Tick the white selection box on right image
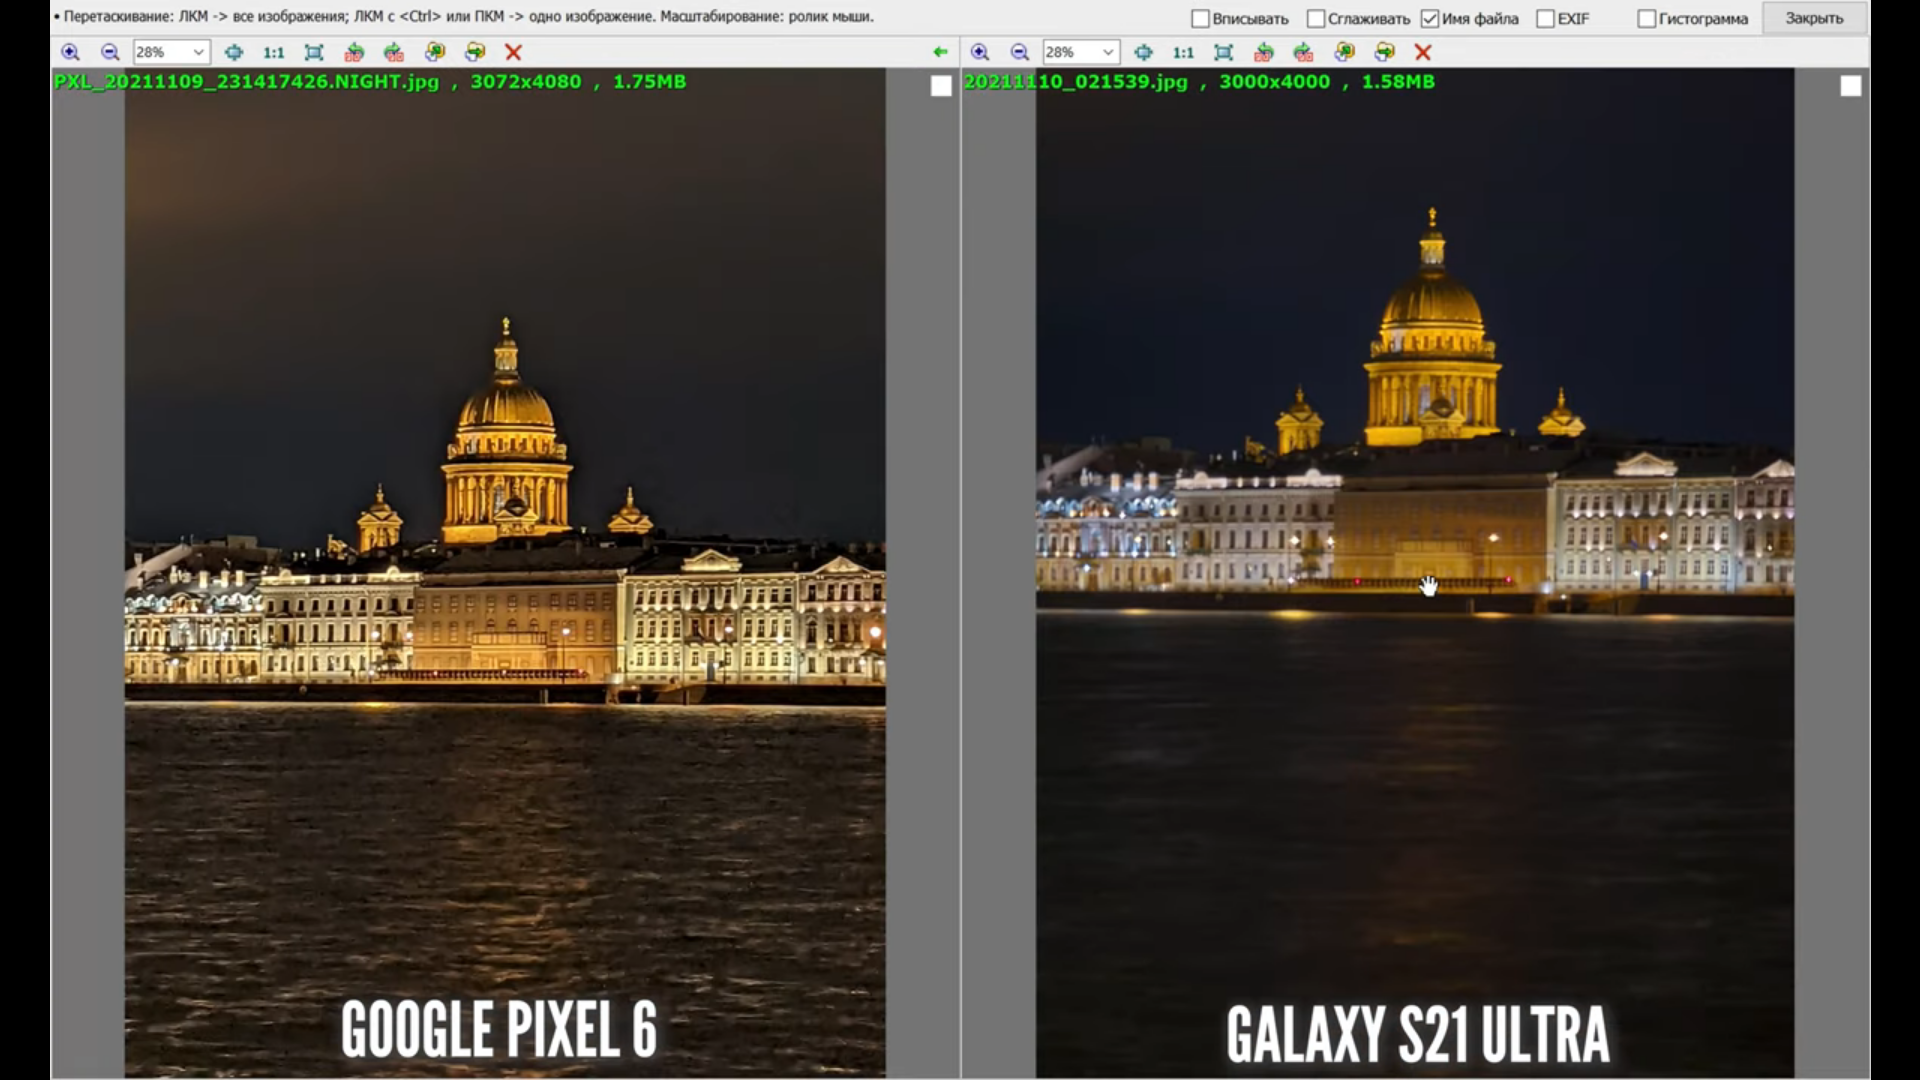 [x=1851, y=86]
